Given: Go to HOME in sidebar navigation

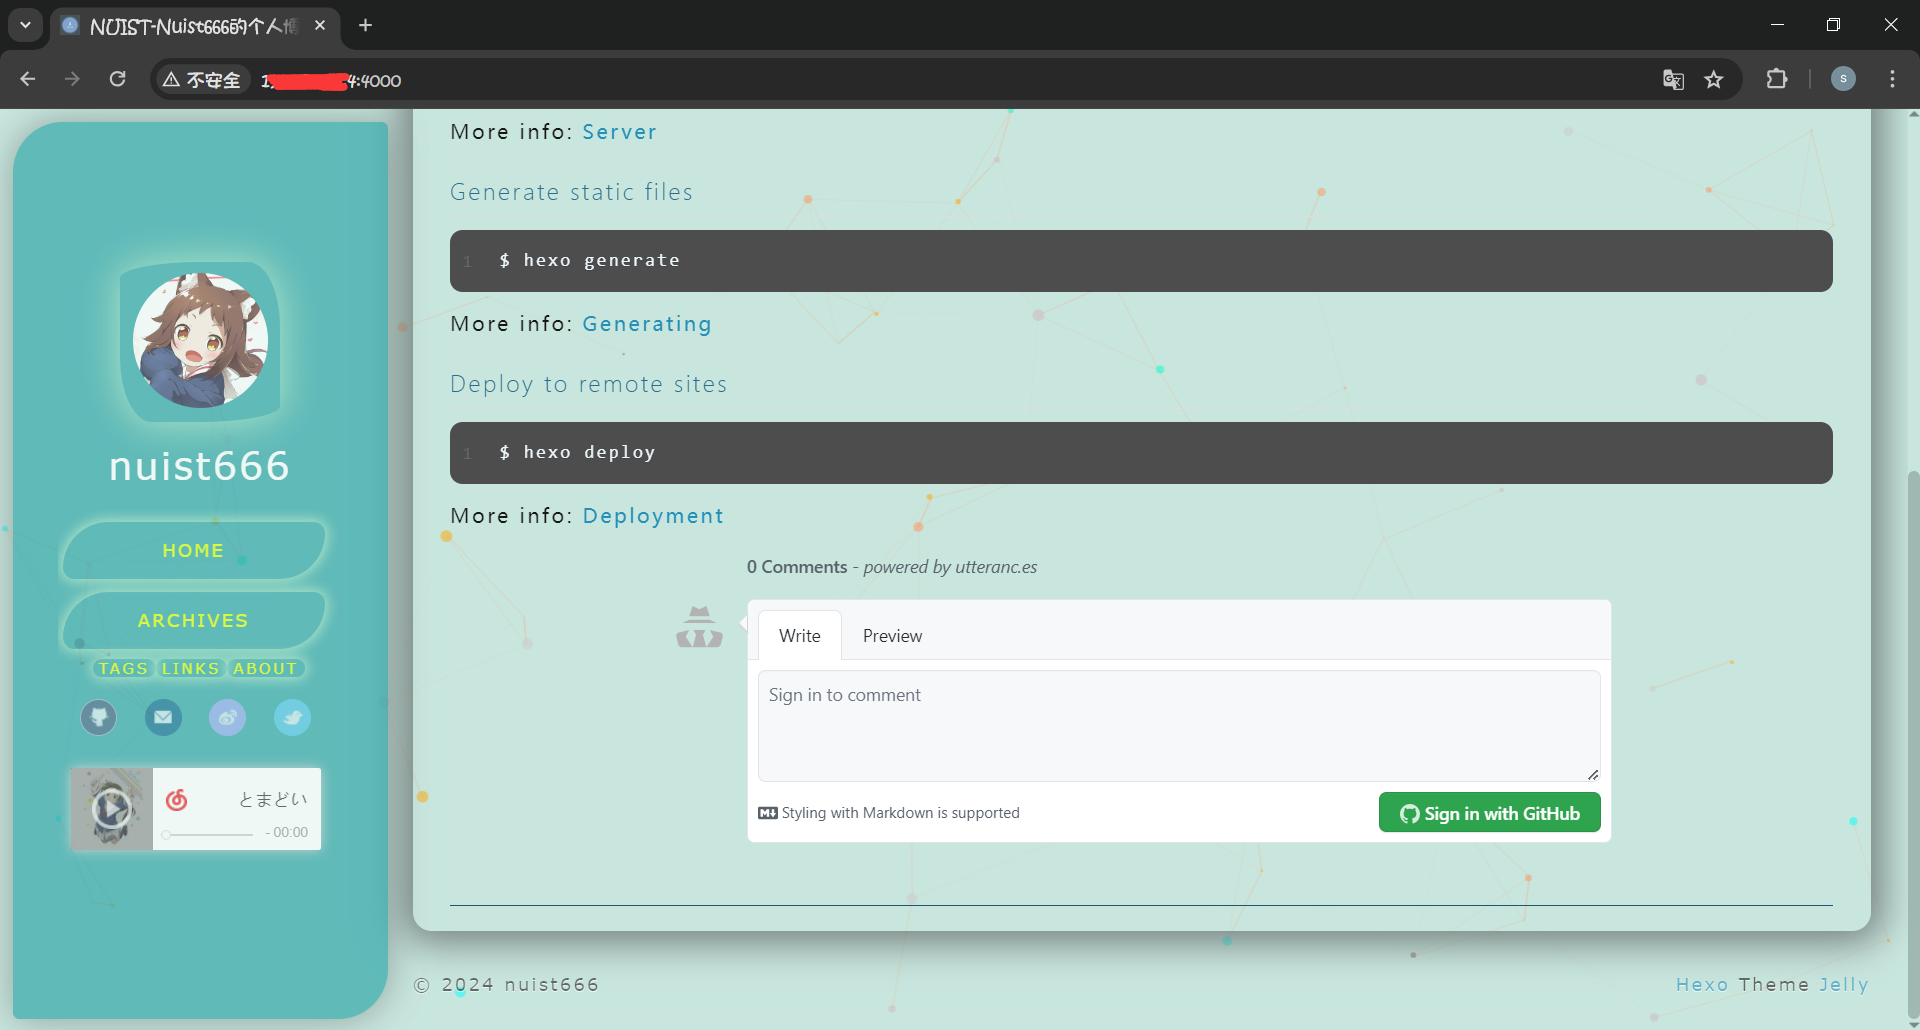Looking at the screenshot, I should click(x=193, y=551).
